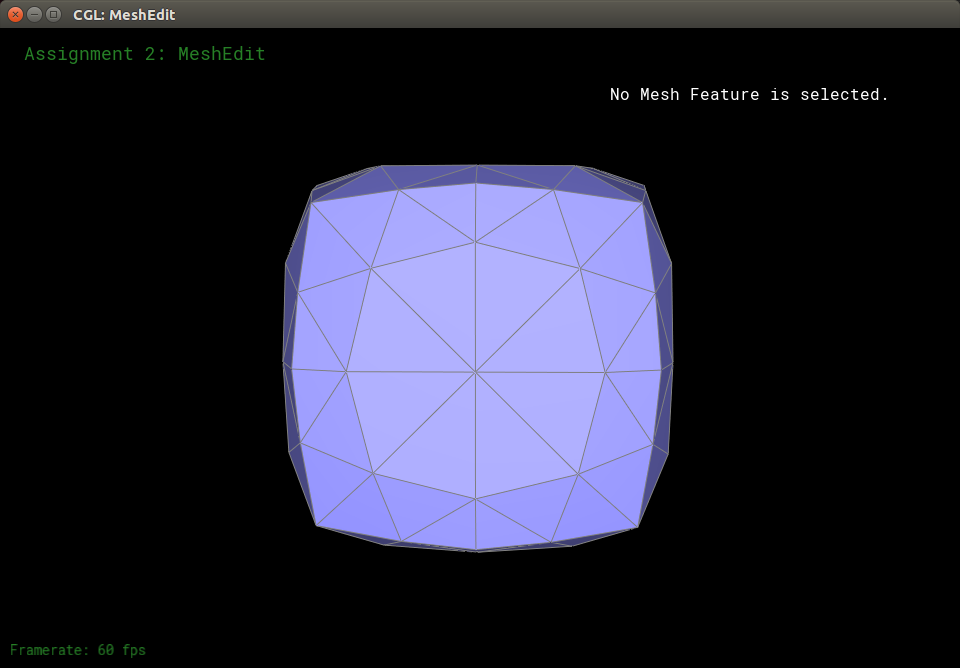Select the vertical edge above the center vertex
This screenshot has height=668, width=960.
476,307
